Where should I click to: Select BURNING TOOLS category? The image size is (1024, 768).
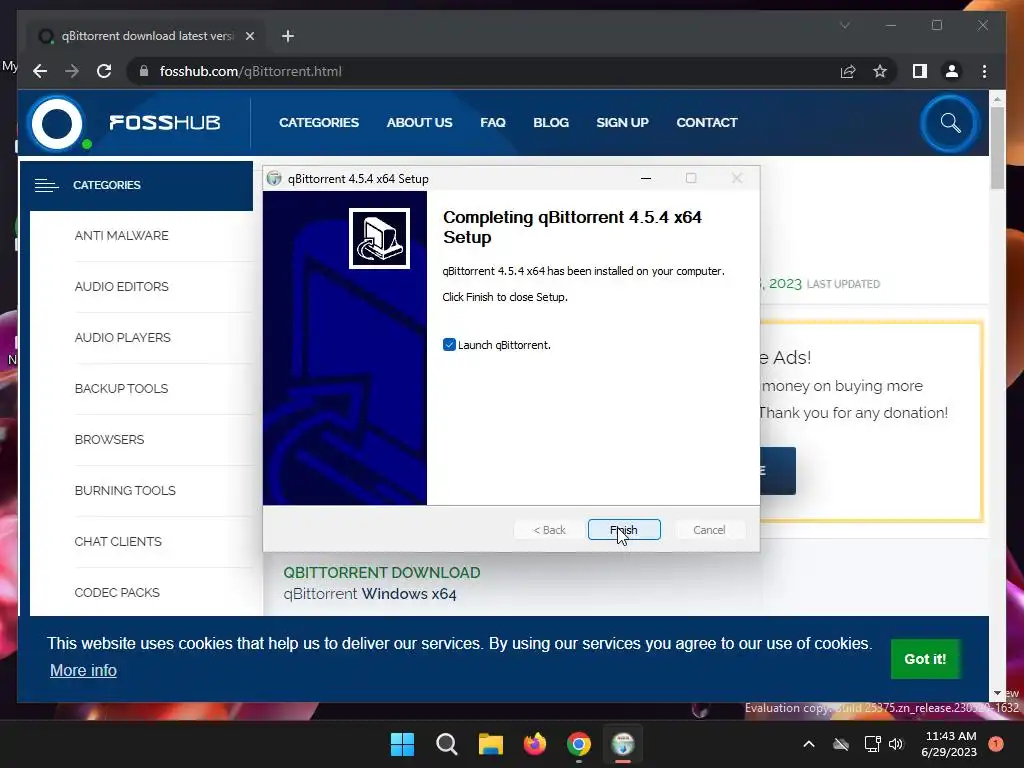(x=125, y=490)
